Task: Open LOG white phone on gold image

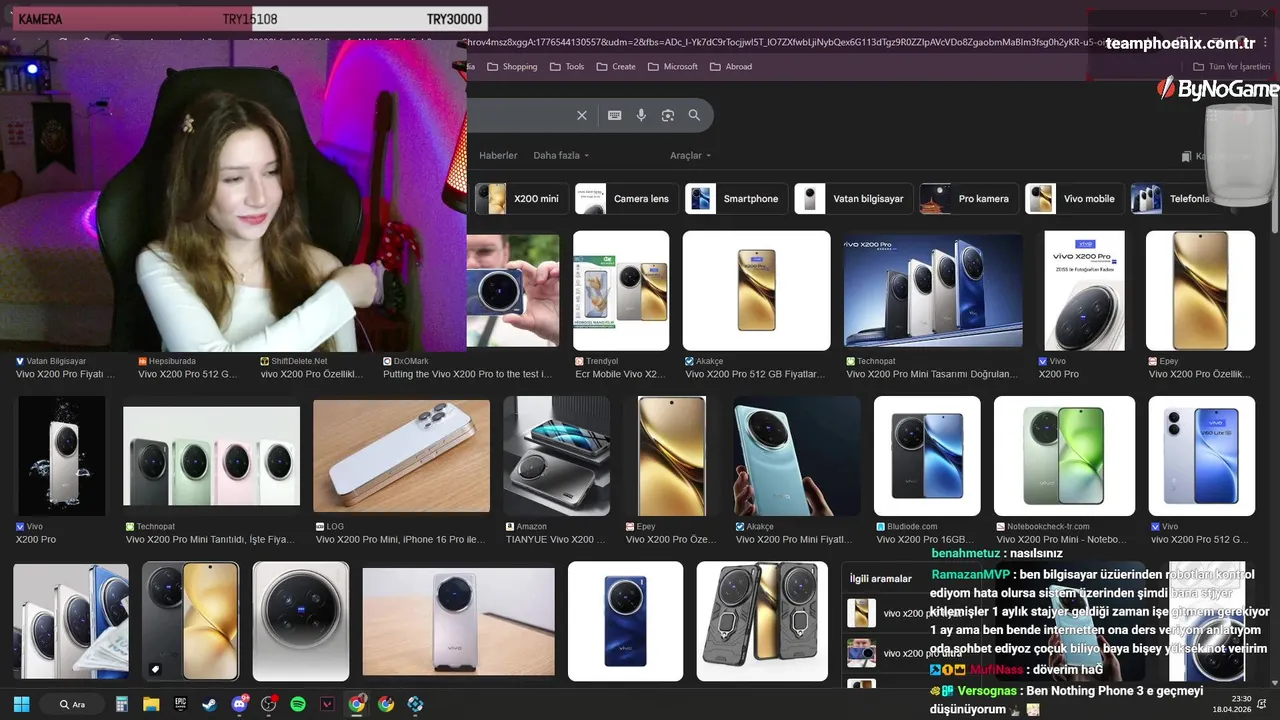Action: click(401, 456)
